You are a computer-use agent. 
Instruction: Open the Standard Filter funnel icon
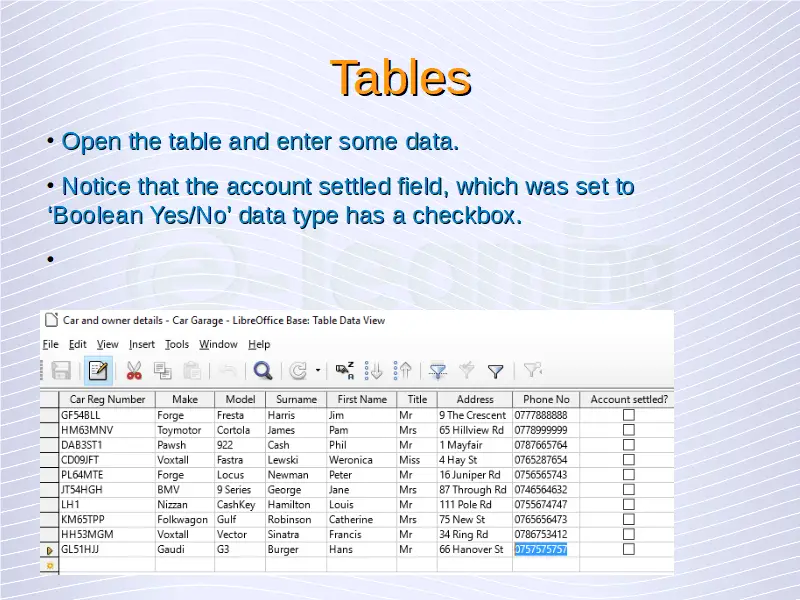click(495, 371)
